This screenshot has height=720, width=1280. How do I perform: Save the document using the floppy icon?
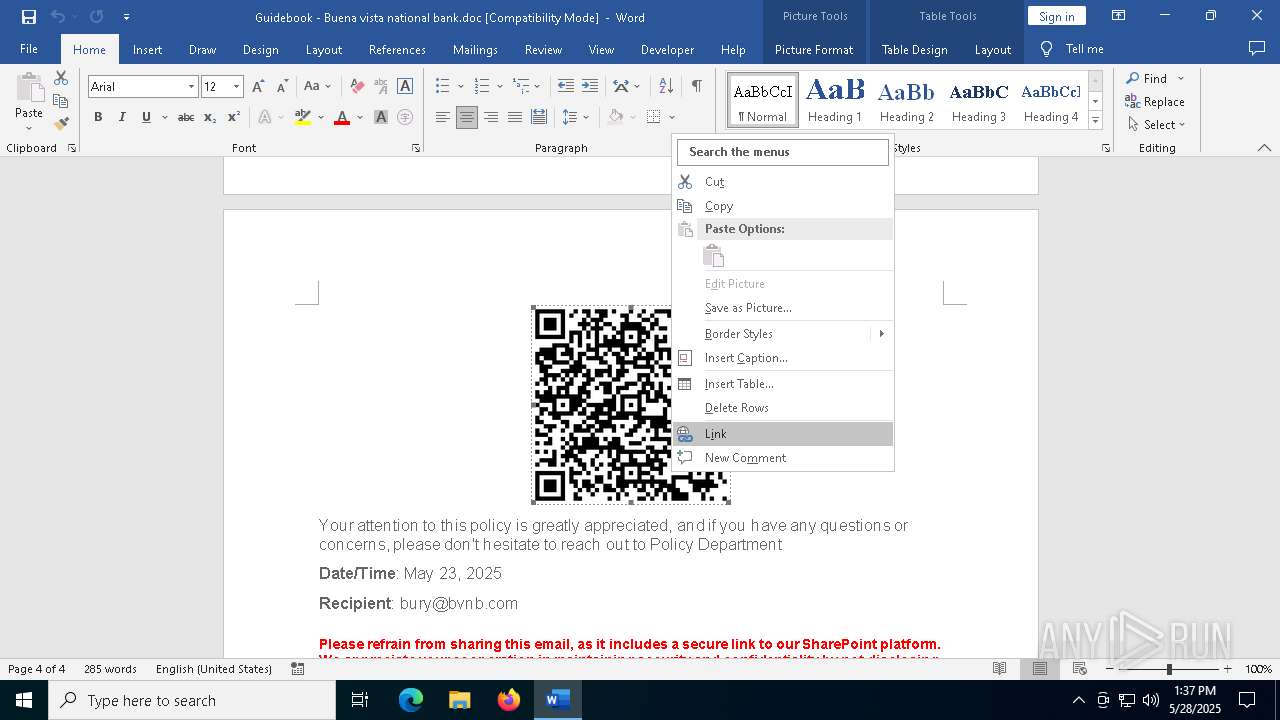[x=29, y=17]
